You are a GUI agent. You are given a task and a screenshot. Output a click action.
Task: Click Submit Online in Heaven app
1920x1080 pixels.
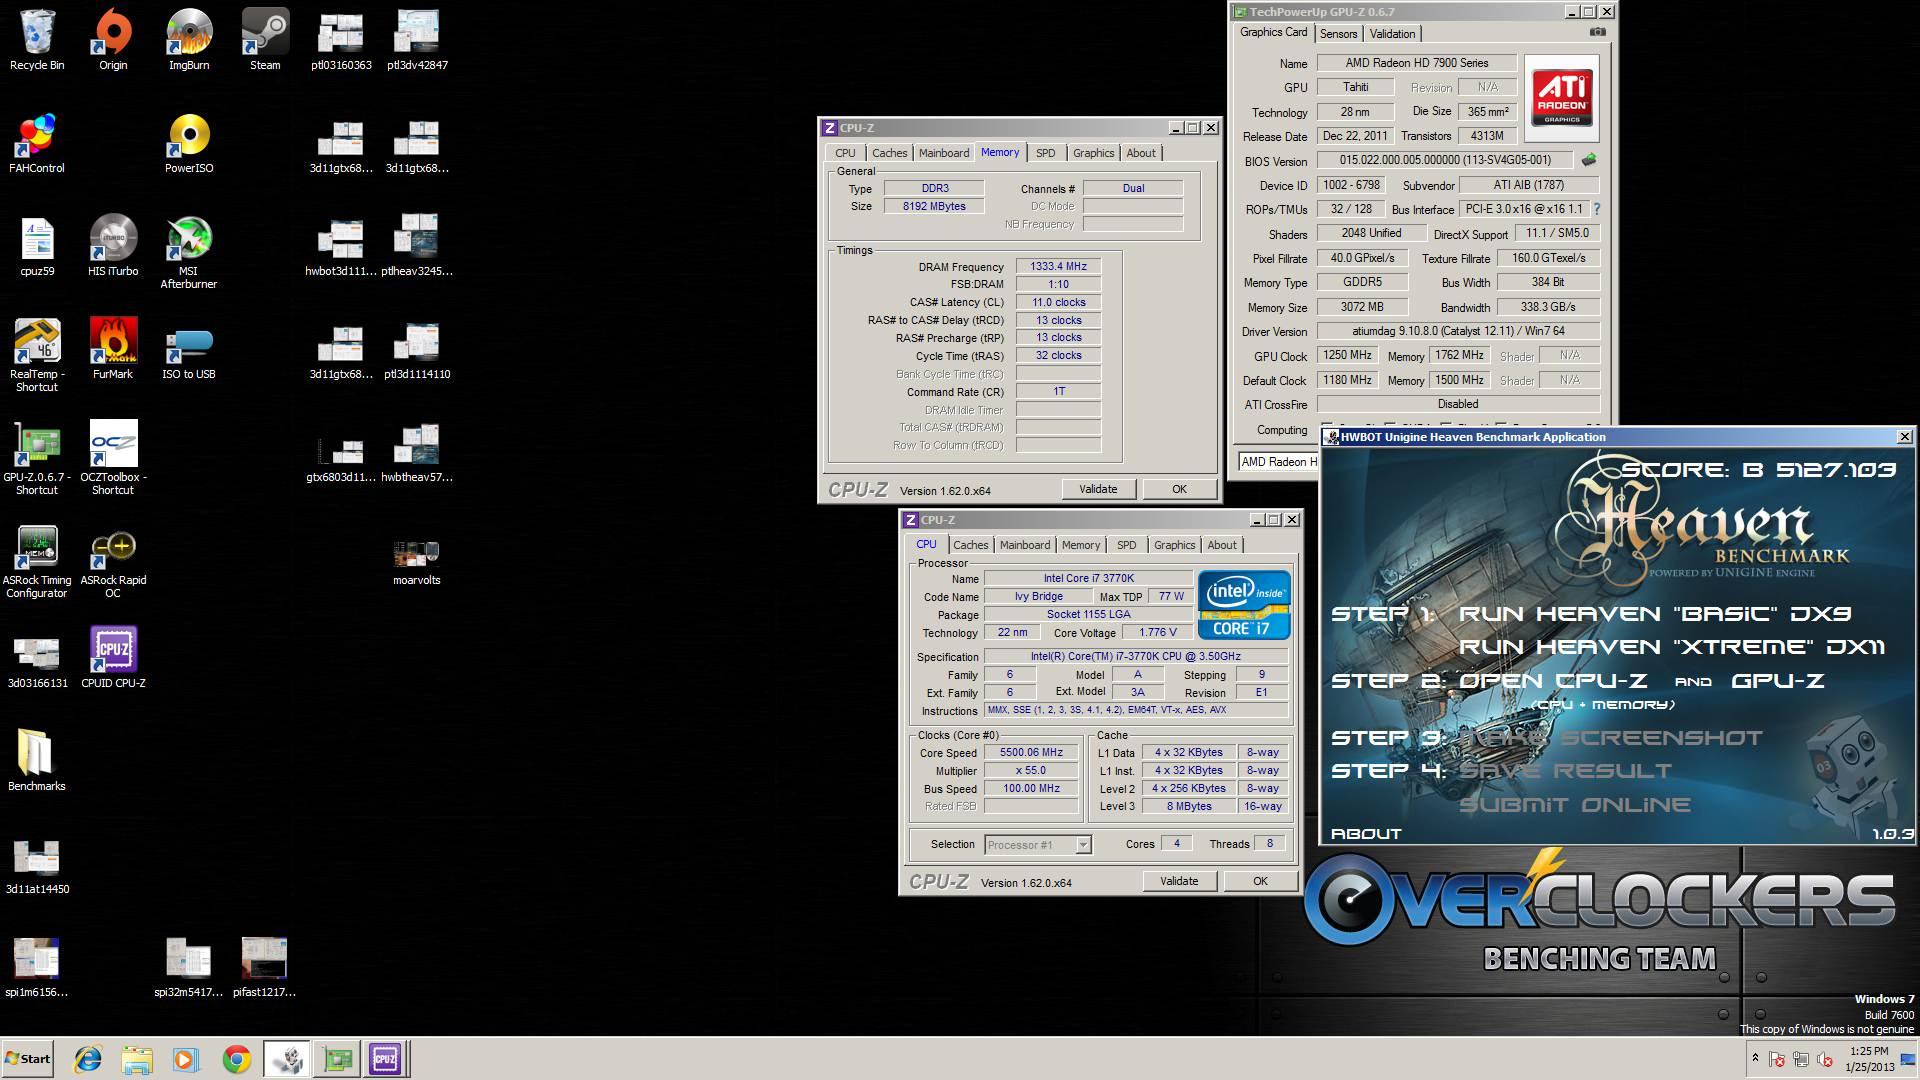pyautogui.click(x=1575, y=805)
